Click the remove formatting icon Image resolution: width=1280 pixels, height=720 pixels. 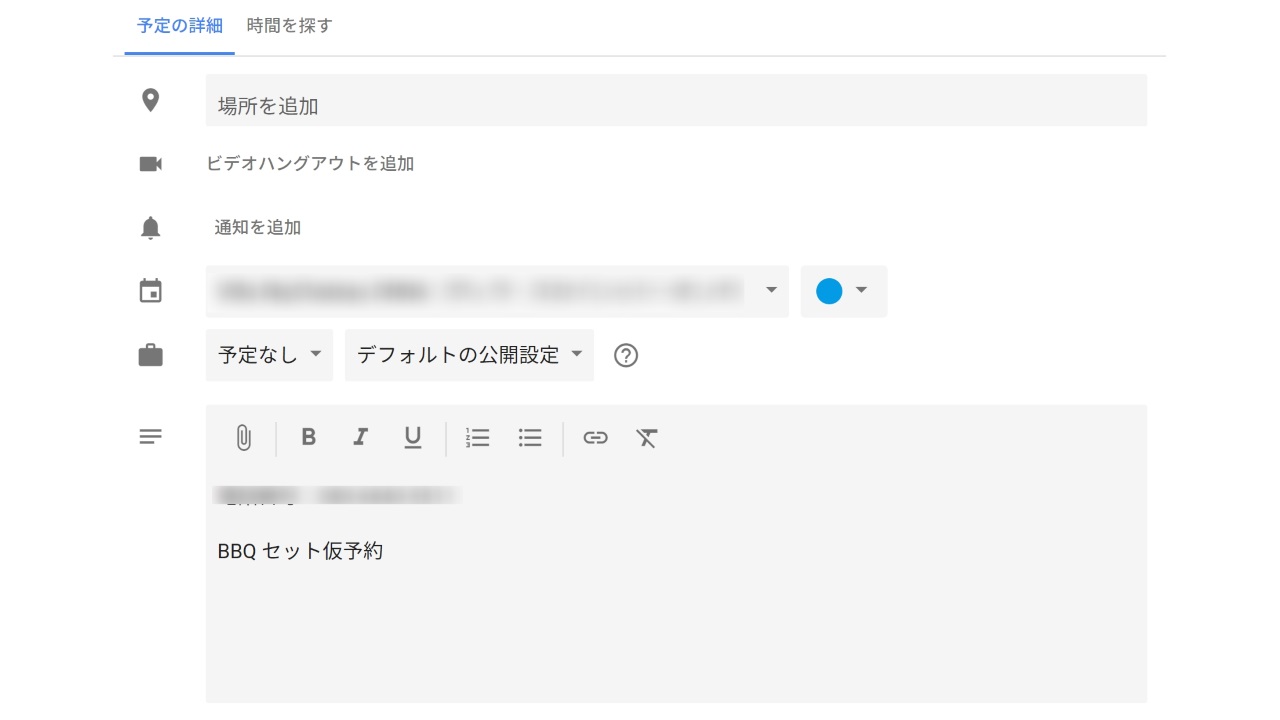pos(647,438)
